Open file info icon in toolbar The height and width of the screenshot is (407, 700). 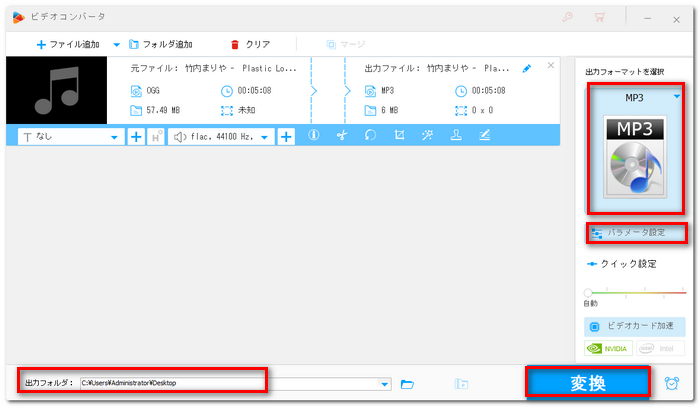pos(313,136)
